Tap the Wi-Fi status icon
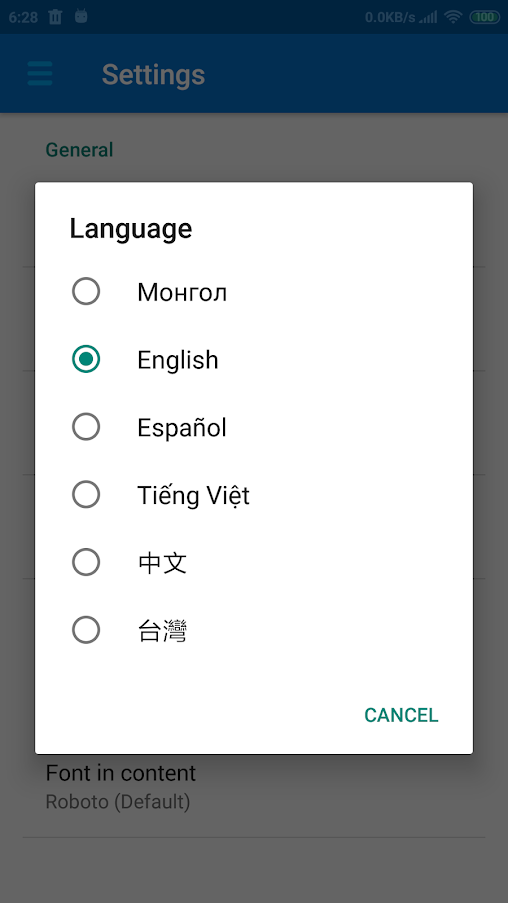The height and width of the screenshot is (903, 508). pos(454,17)
